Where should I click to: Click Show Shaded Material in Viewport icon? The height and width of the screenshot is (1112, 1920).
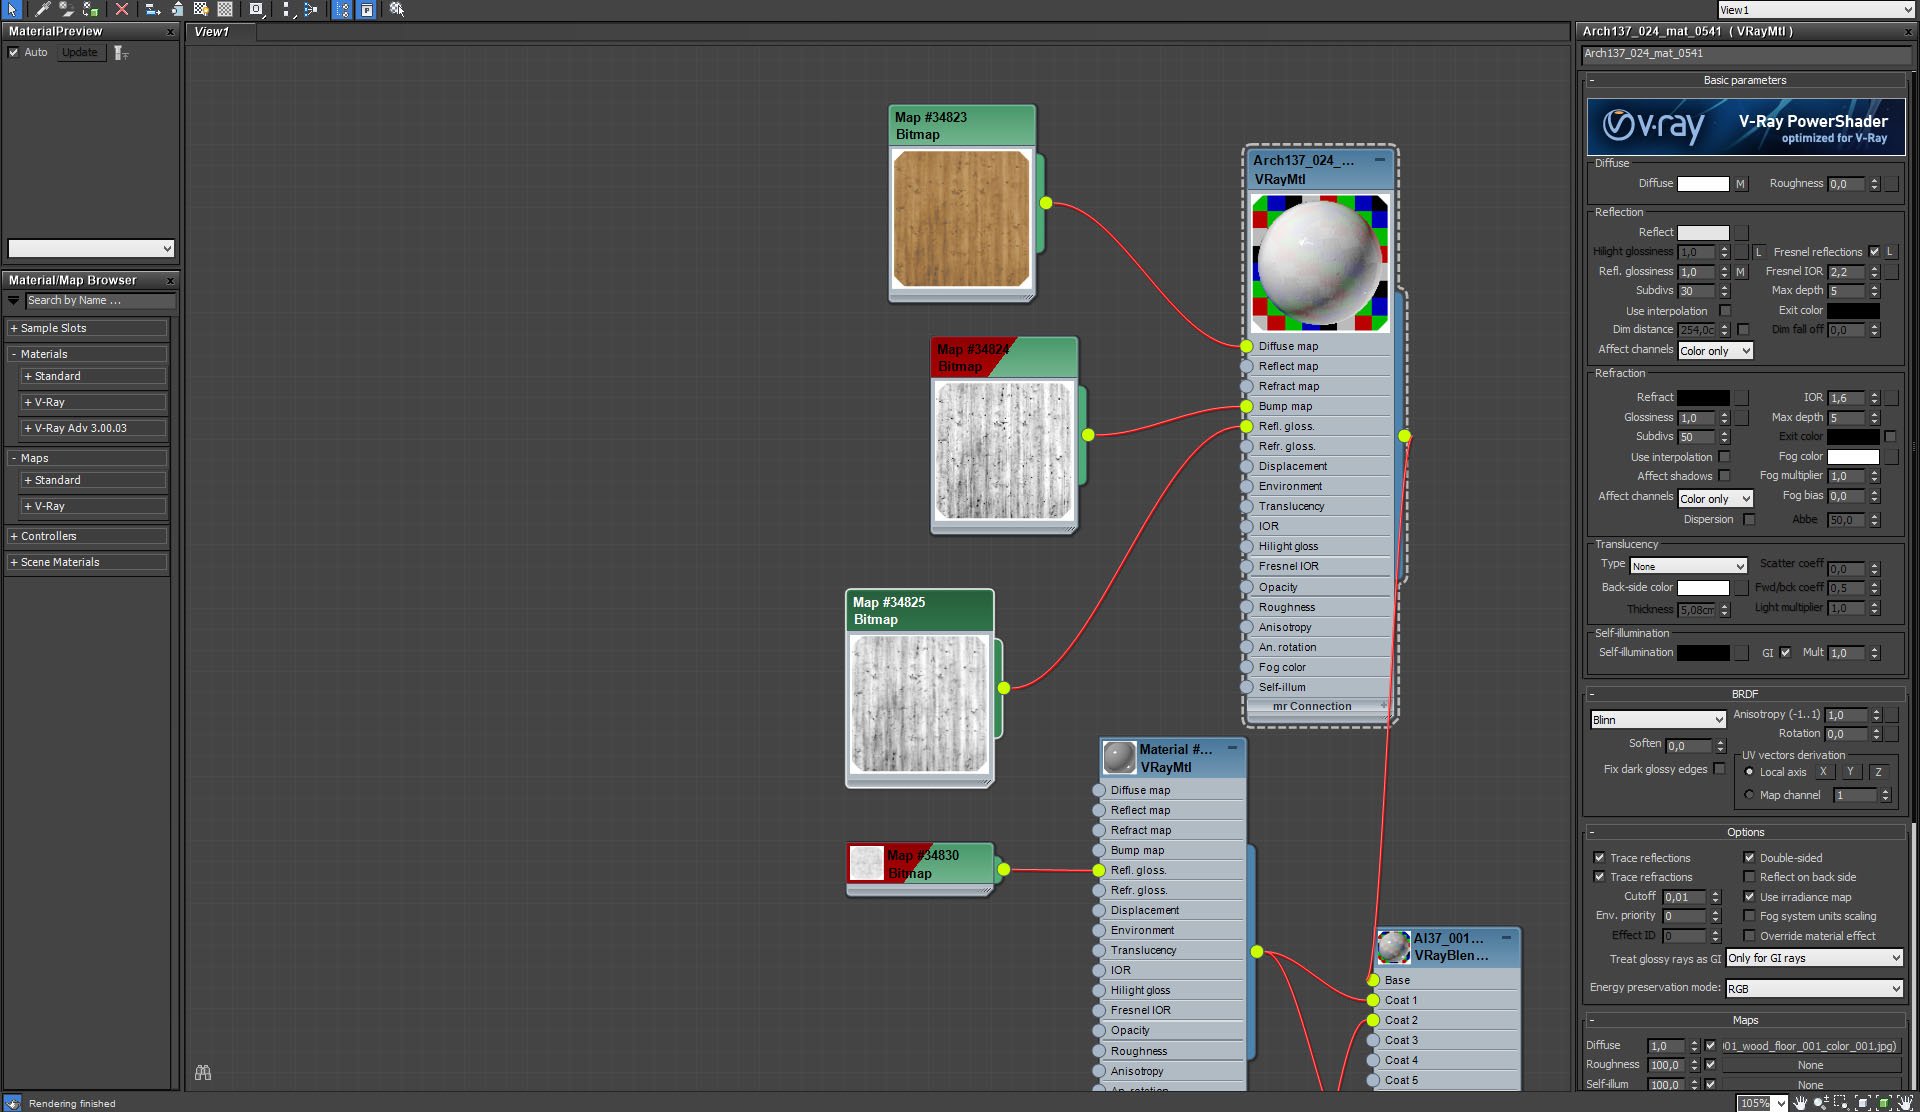pyautogui.click(x=201, y=9)
